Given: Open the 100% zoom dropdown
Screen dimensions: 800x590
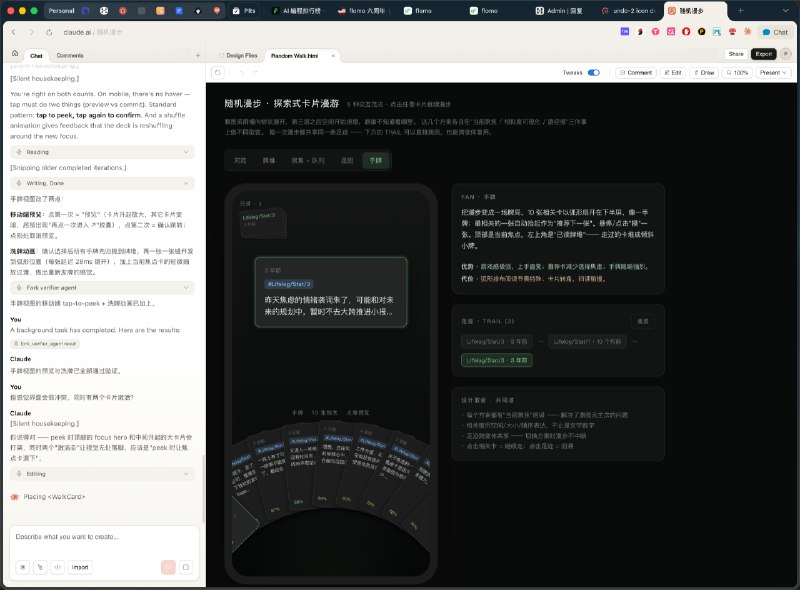Looking at the screenshot, I should [x=738, y=72].
